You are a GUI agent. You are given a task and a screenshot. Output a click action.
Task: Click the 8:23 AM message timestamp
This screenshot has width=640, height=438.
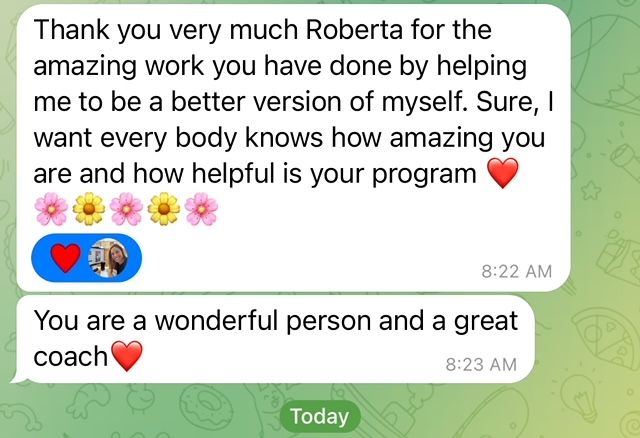481,365
